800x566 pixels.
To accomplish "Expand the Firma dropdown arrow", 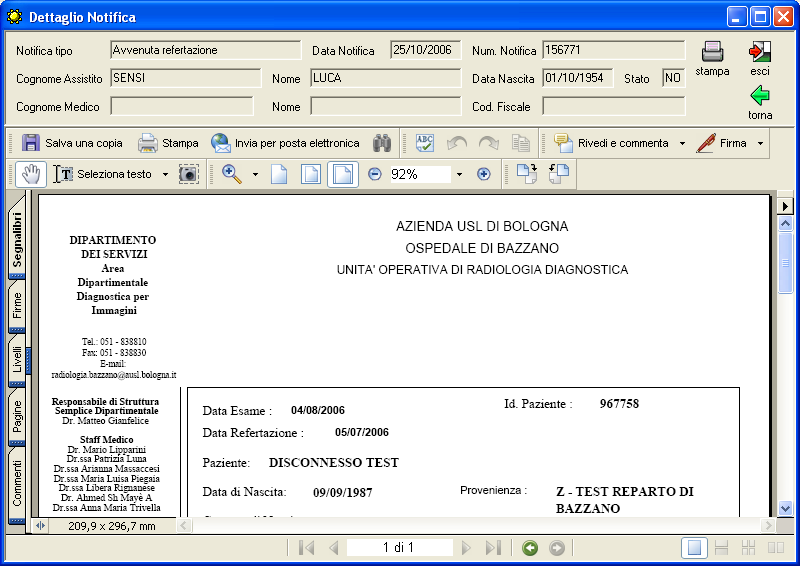I will pyautogui.click(x=760, y=143).
